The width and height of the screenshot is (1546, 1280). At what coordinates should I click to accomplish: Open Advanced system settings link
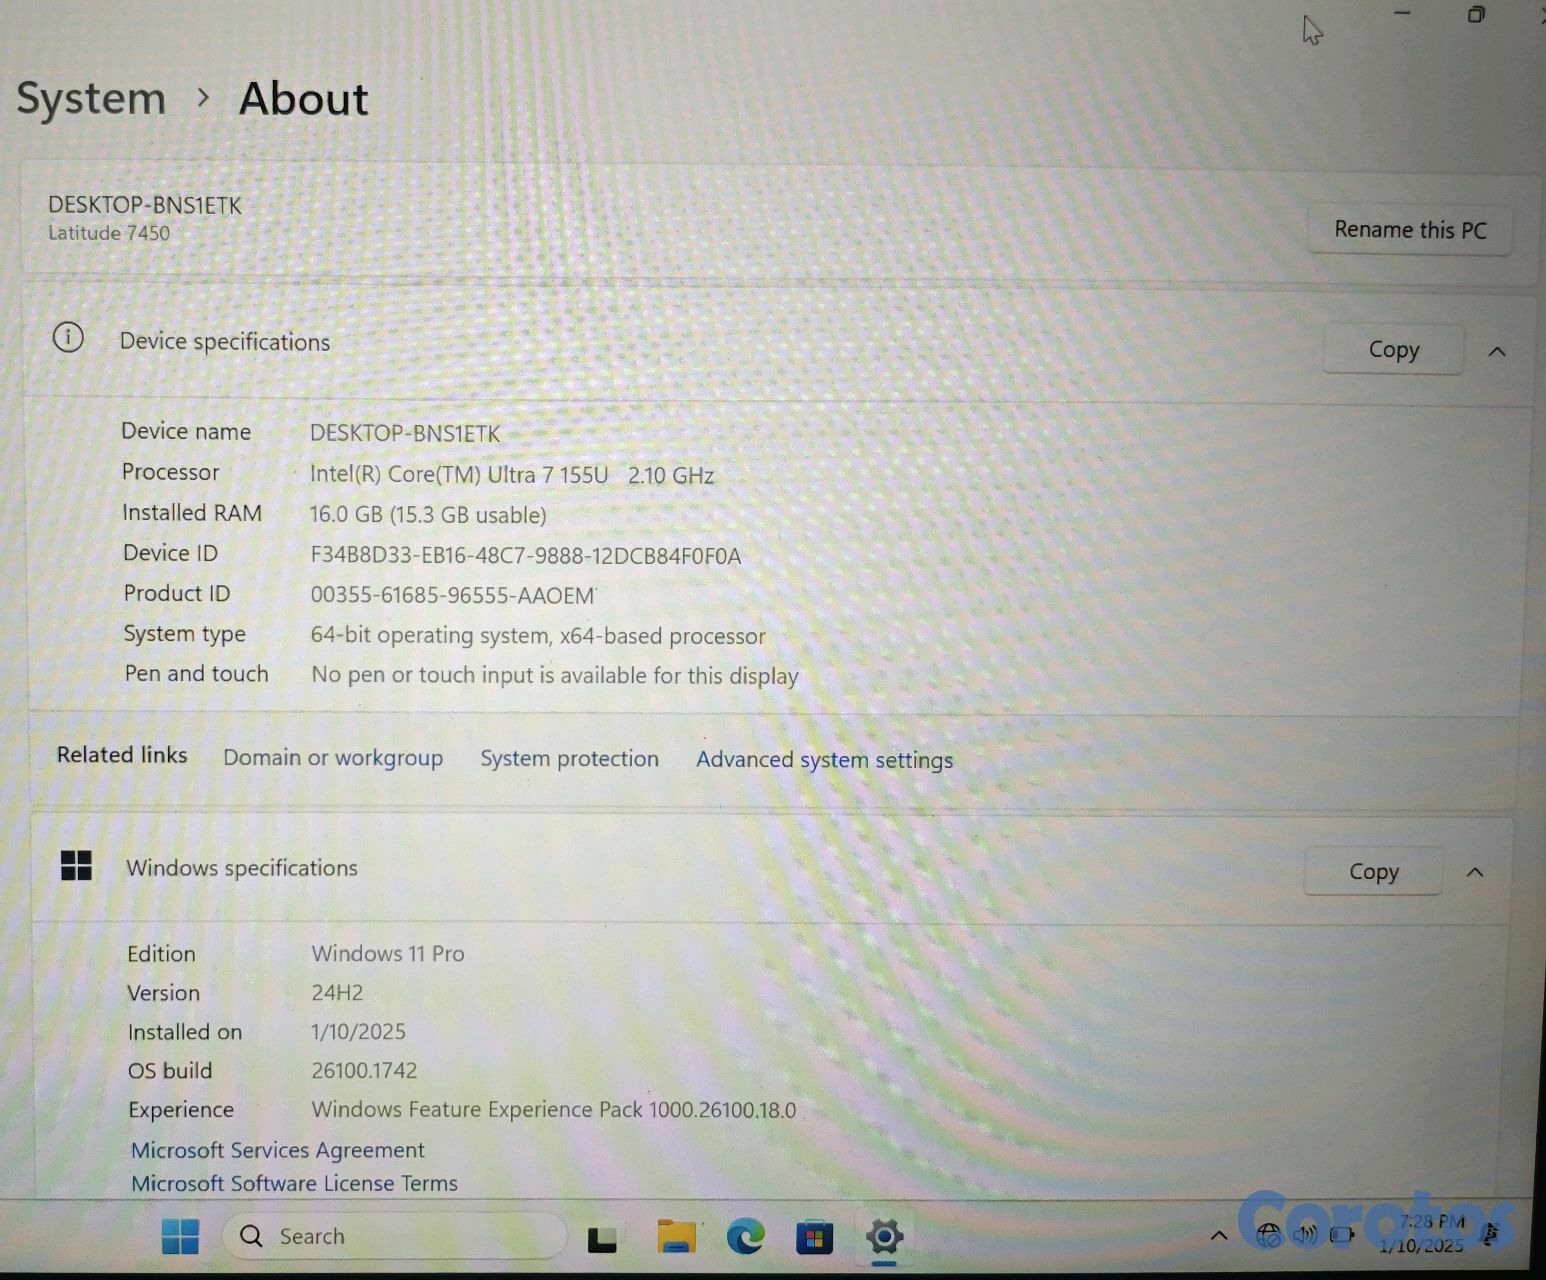(x=824, y=760)
